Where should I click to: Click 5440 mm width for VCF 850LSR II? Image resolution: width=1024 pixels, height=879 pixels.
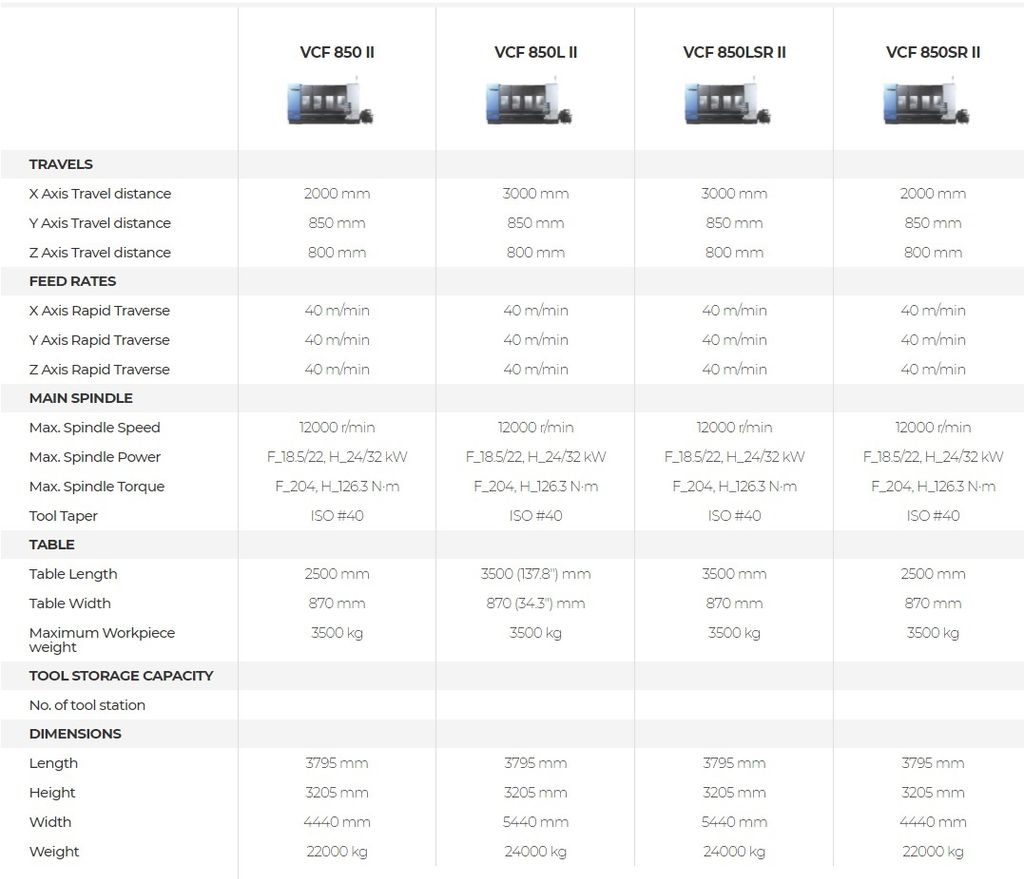pos(734,822)
